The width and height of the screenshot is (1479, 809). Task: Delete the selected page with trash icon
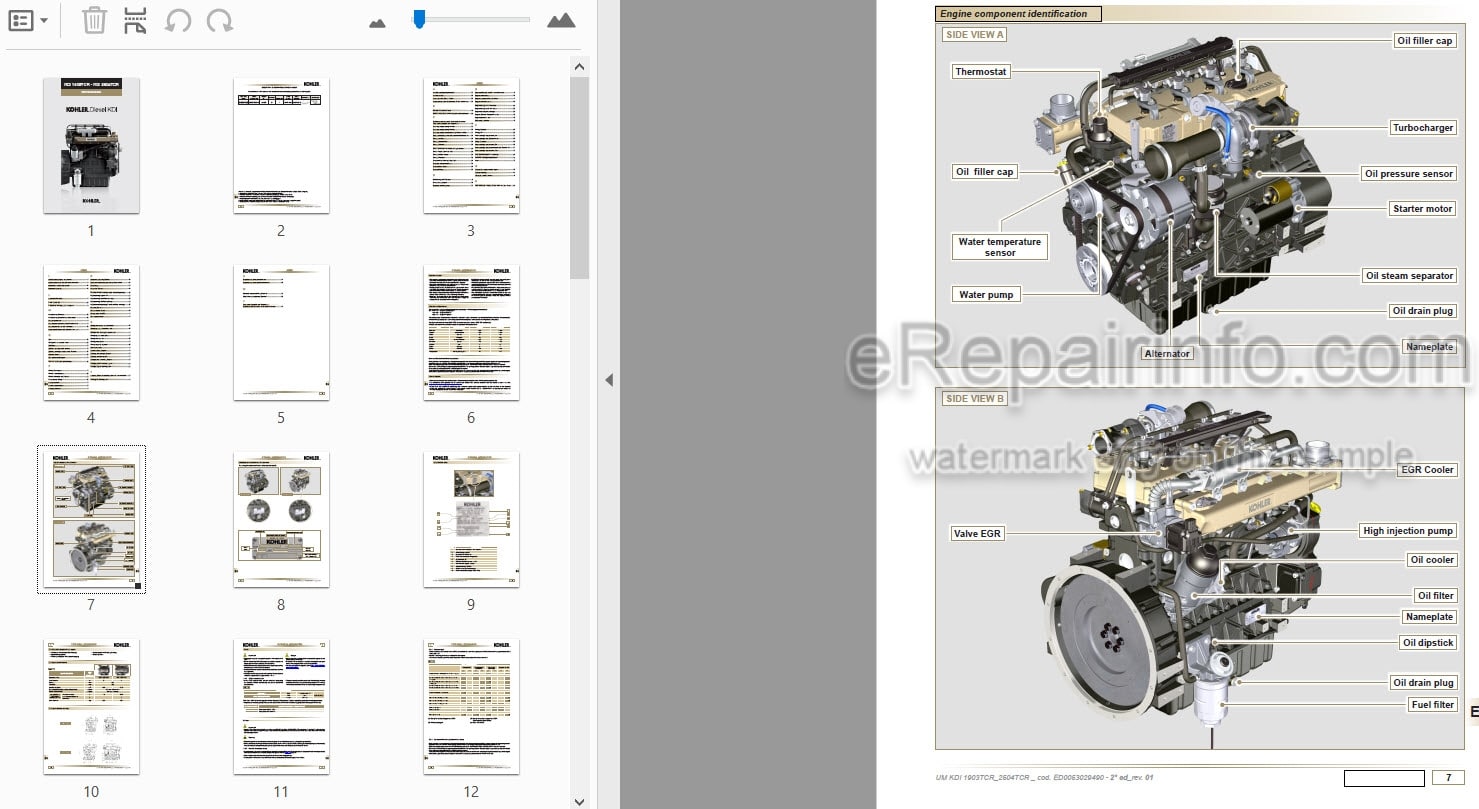[94, 20]
